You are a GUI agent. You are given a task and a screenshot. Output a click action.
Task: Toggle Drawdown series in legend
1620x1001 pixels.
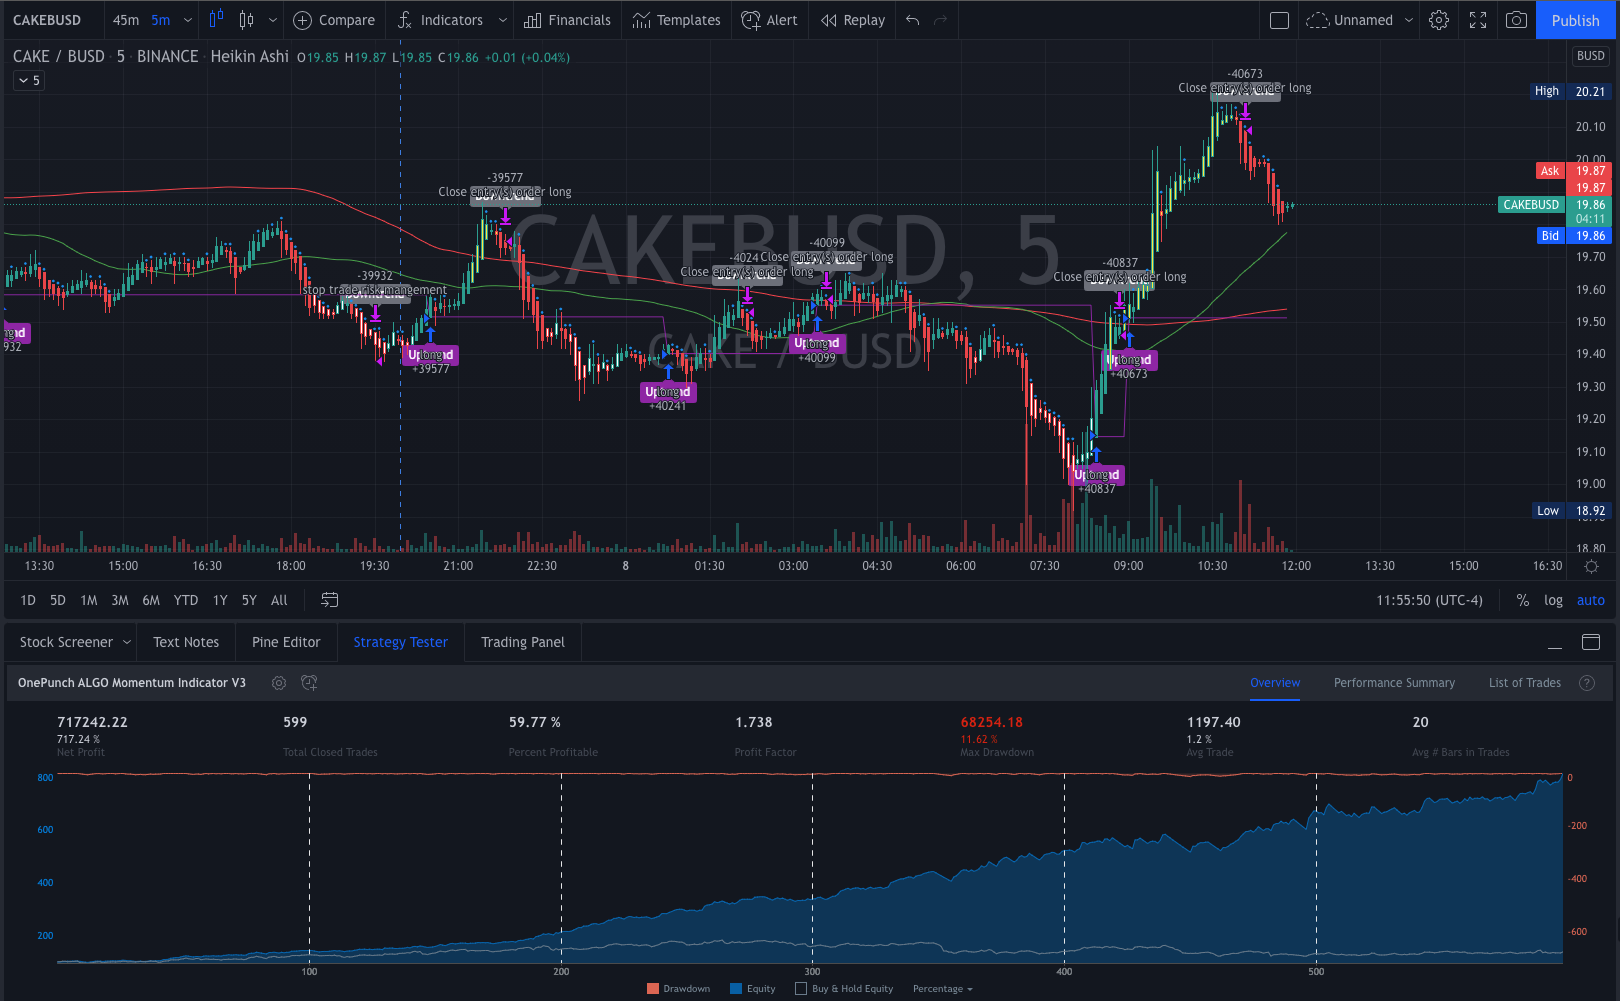(x=678, y=989)
